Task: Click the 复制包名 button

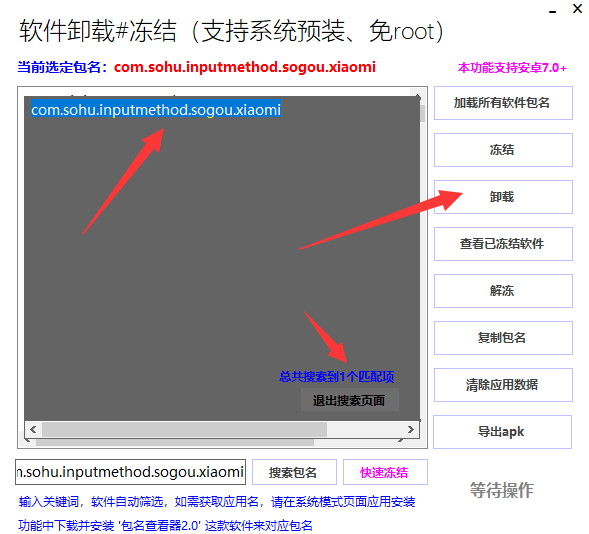Action: coord(503,338)
